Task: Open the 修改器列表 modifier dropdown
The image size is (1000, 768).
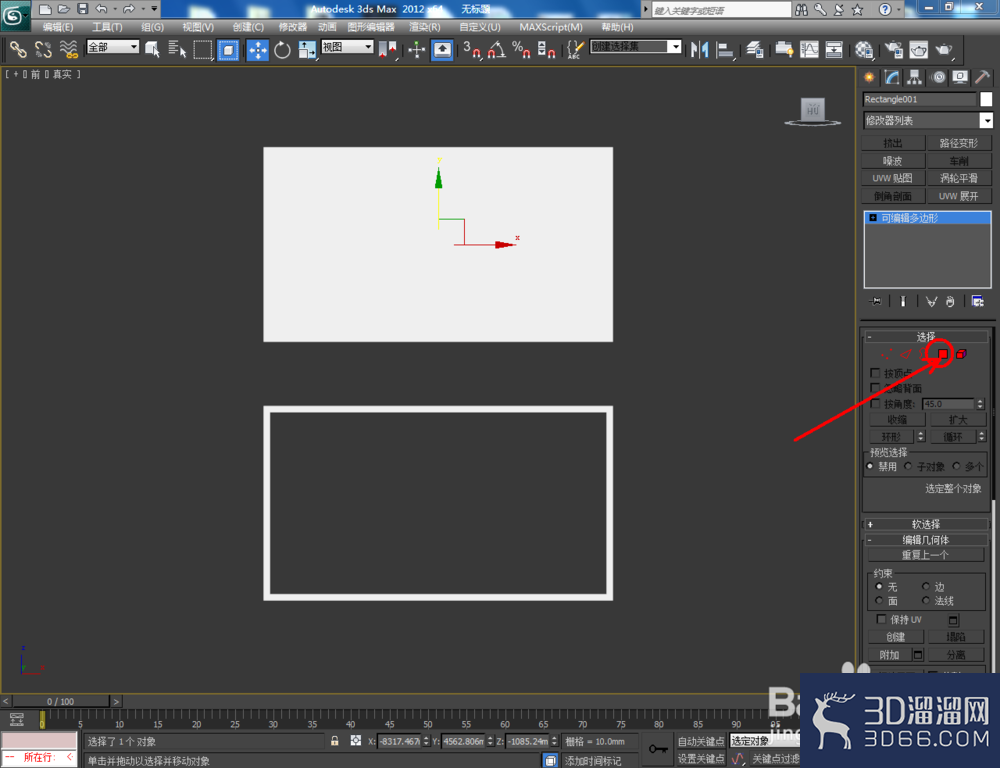Action: click(x=928, y=120)
